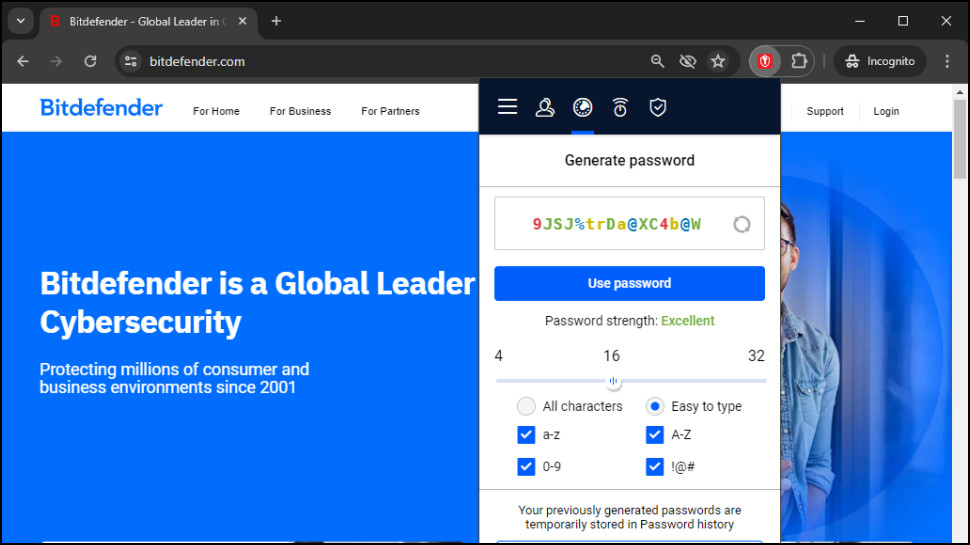Open the browser extensions puzzle icon

[x=799, y=61]
